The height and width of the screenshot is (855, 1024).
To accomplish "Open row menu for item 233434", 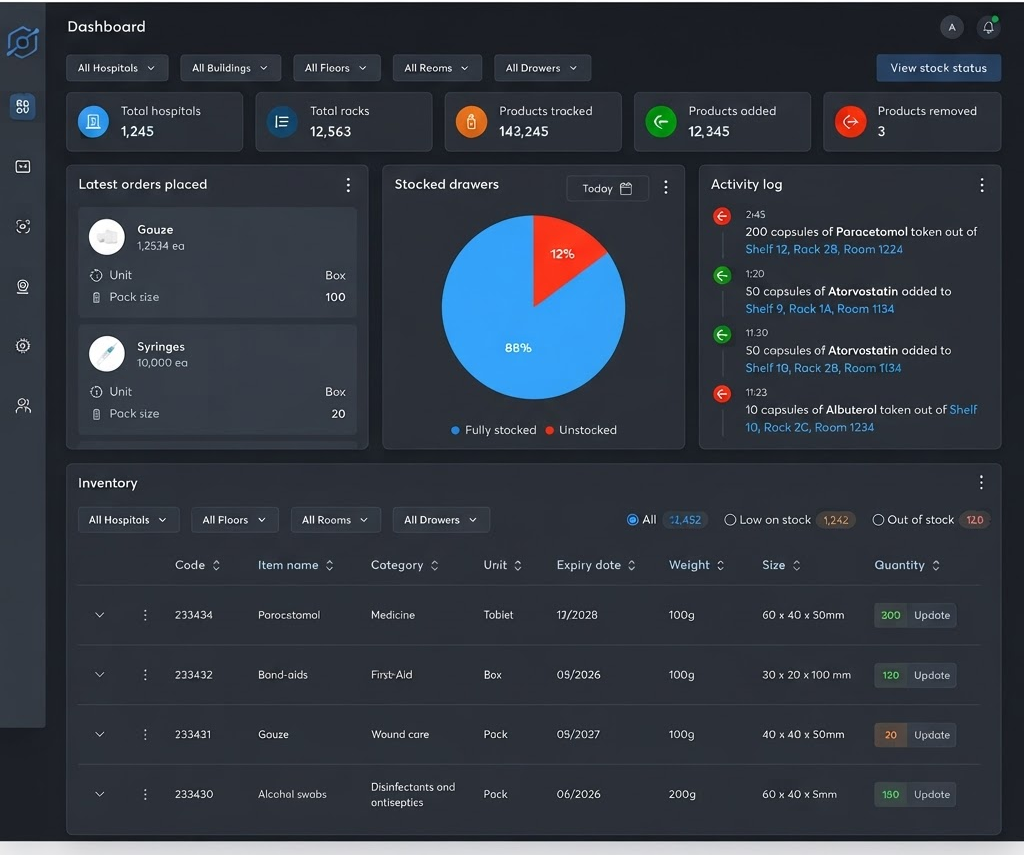I will coord(145,615).
